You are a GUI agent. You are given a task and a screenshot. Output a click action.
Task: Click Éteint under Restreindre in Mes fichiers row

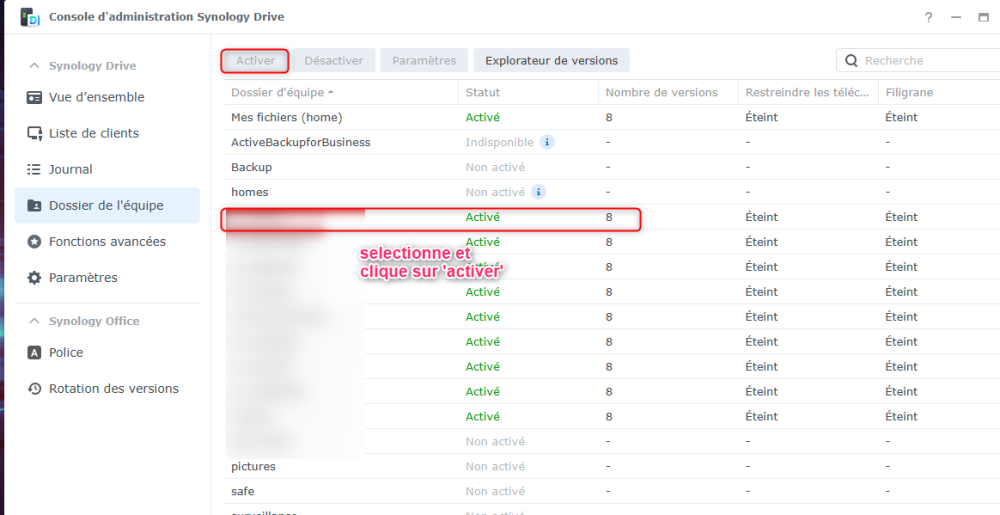[761, 117]
